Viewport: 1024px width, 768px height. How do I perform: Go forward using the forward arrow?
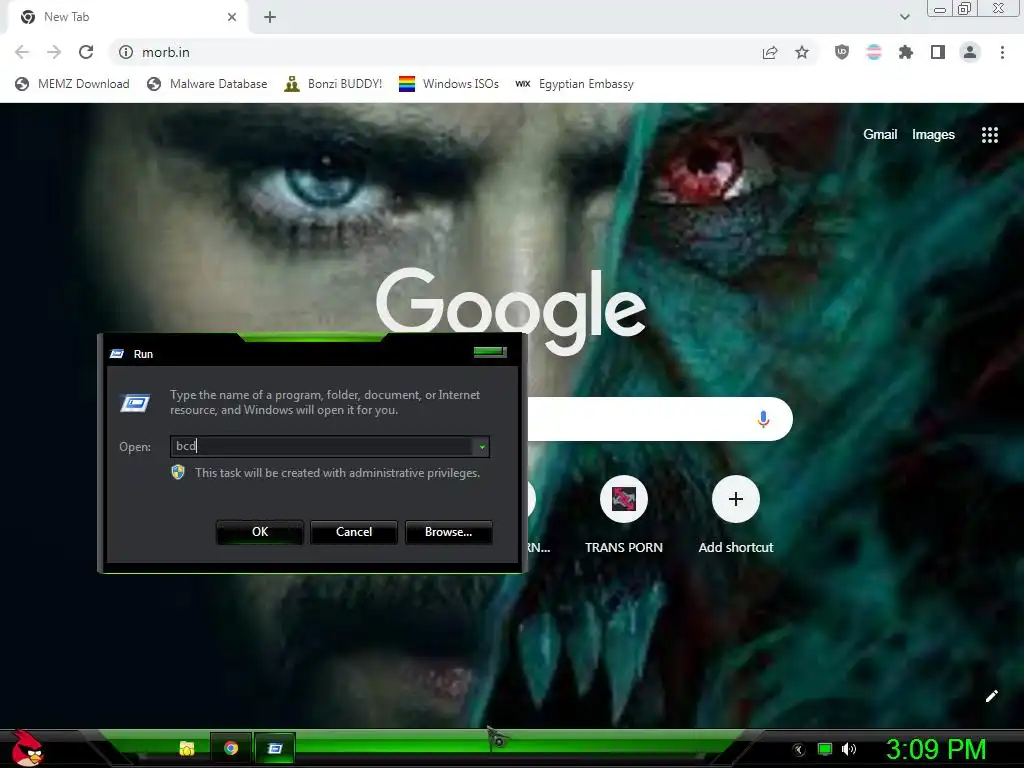[x=54, y=52]
